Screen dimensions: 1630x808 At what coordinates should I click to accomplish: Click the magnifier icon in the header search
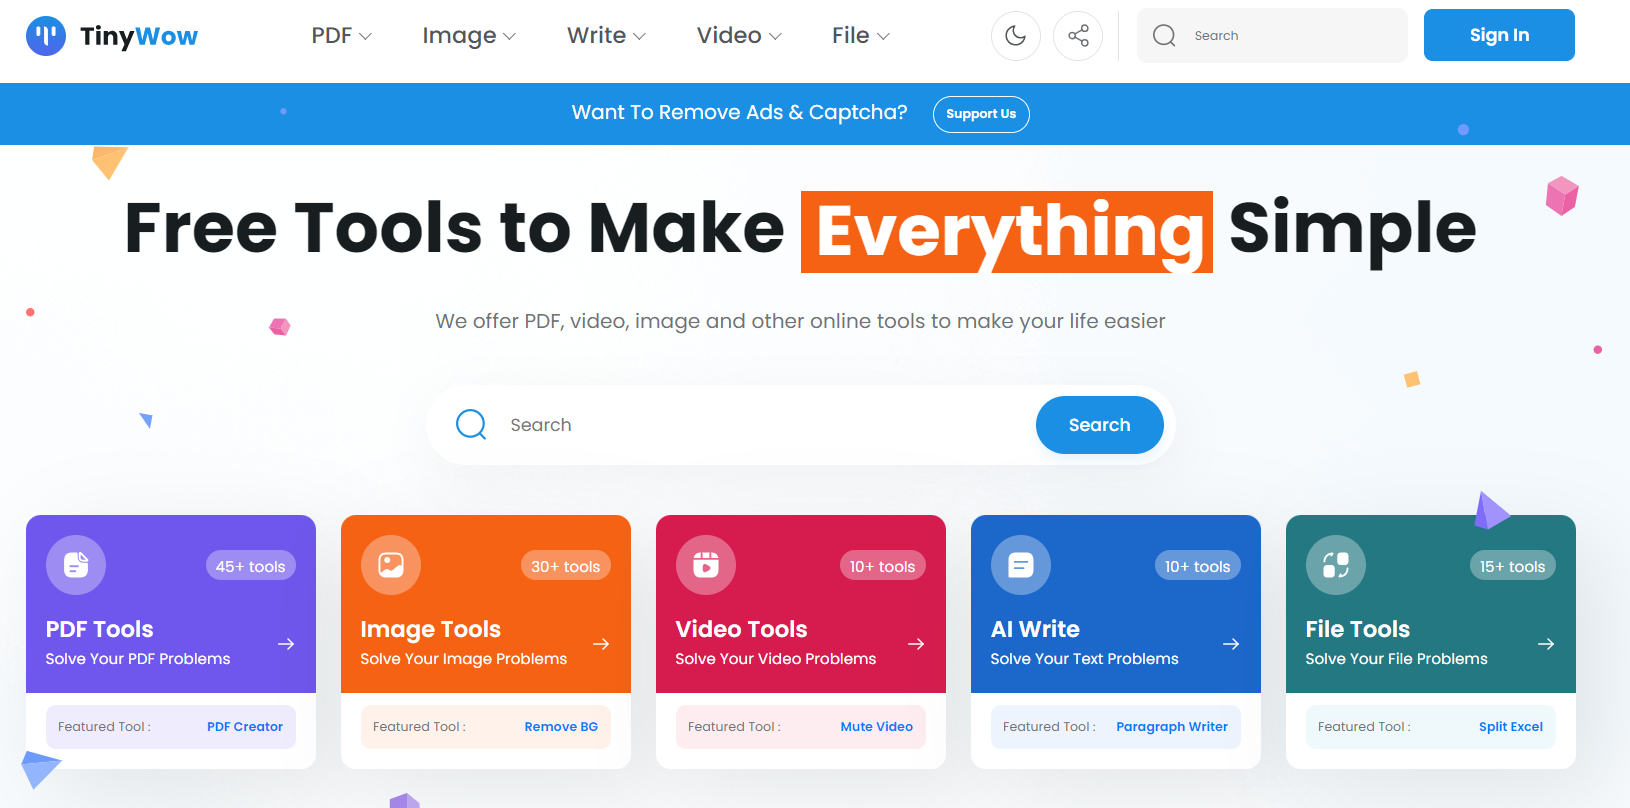click(x=1164, y=36)
